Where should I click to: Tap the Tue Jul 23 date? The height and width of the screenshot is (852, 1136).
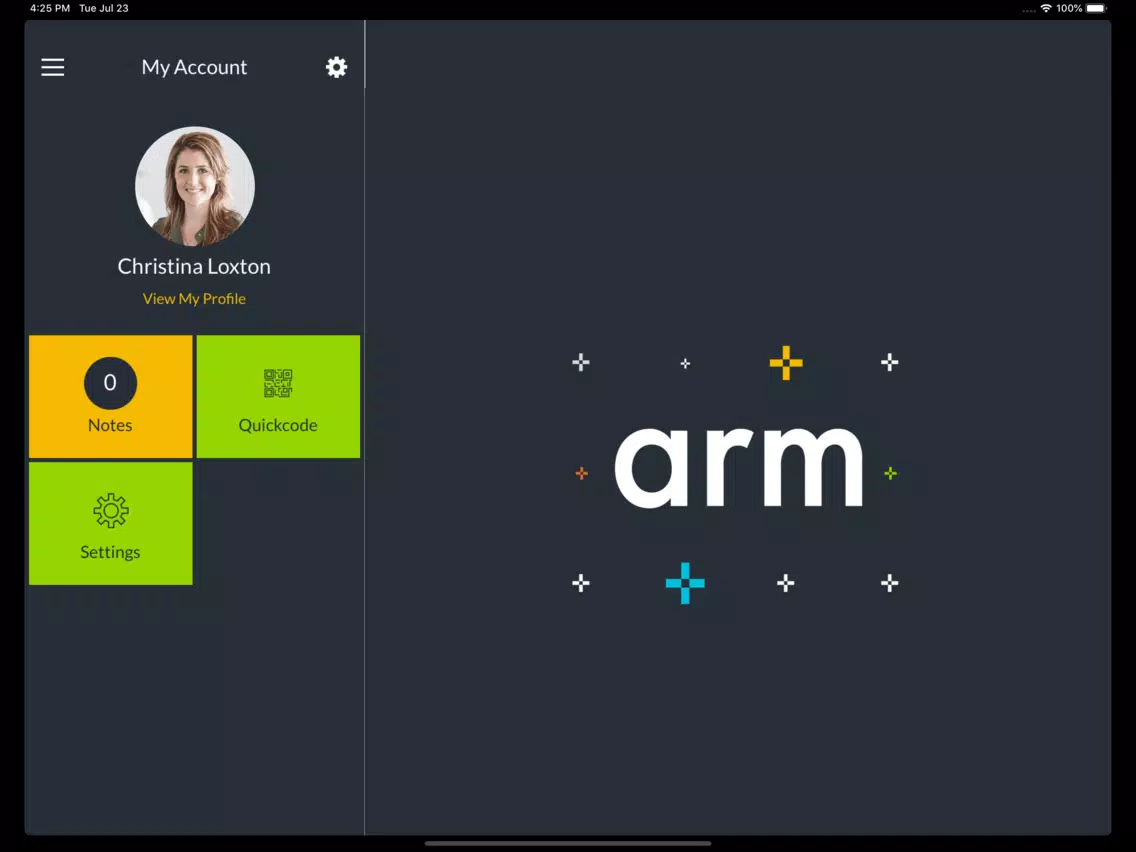coord(104,9)
